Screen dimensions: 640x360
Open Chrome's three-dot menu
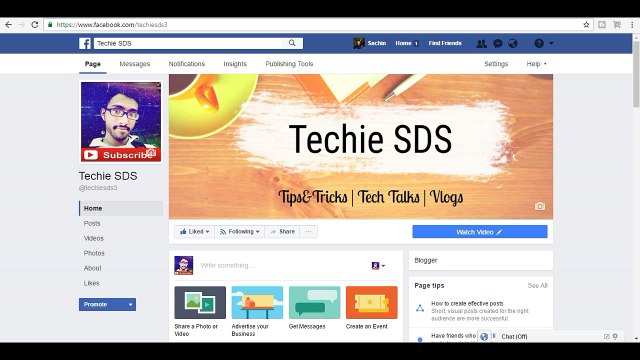click(x=632, y=25)
